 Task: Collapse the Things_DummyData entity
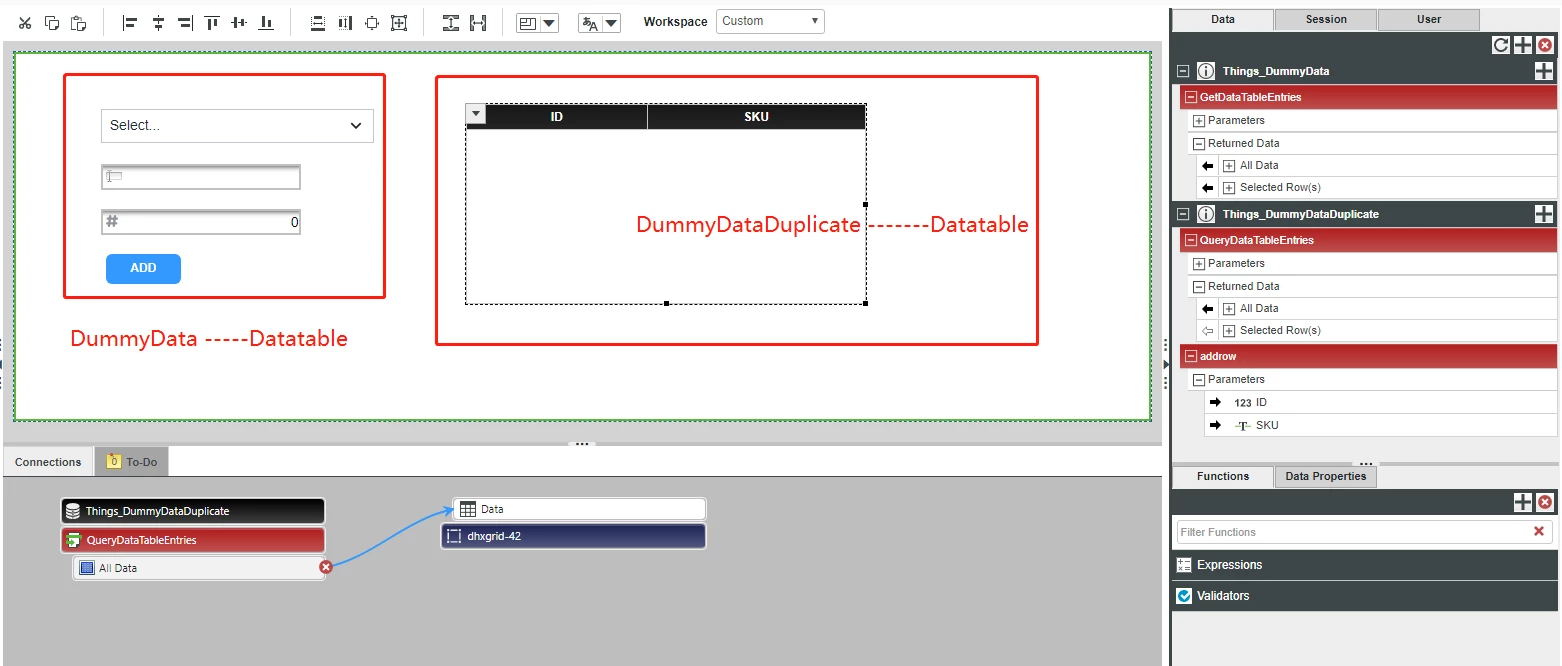pos(1183,72)
